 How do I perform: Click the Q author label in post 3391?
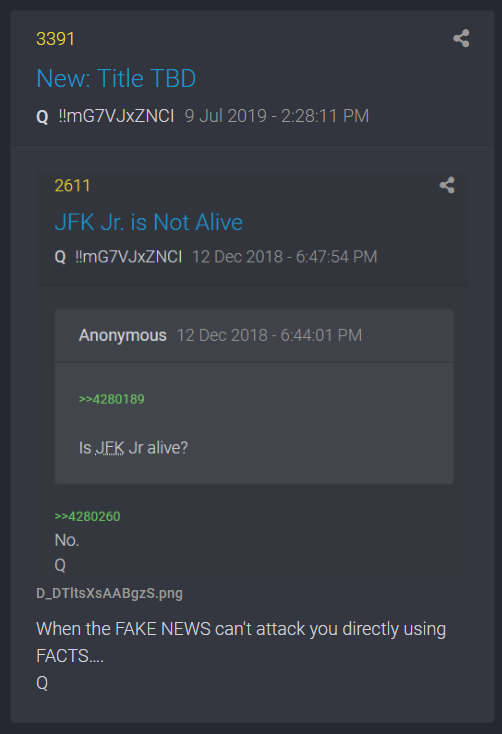coord(42,117)
